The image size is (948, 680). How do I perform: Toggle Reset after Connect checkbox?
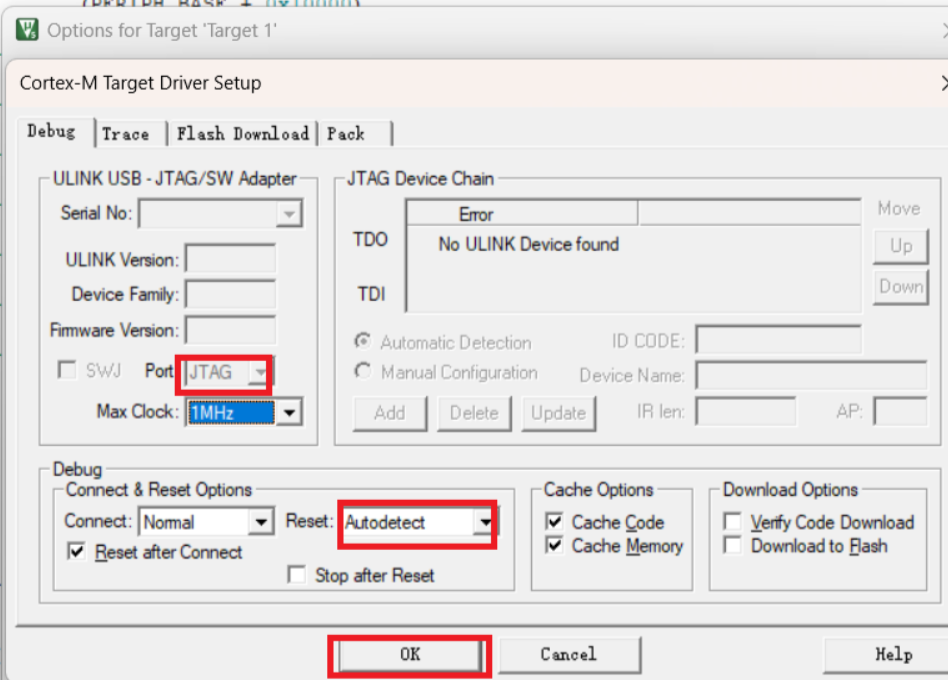(76, 551)
